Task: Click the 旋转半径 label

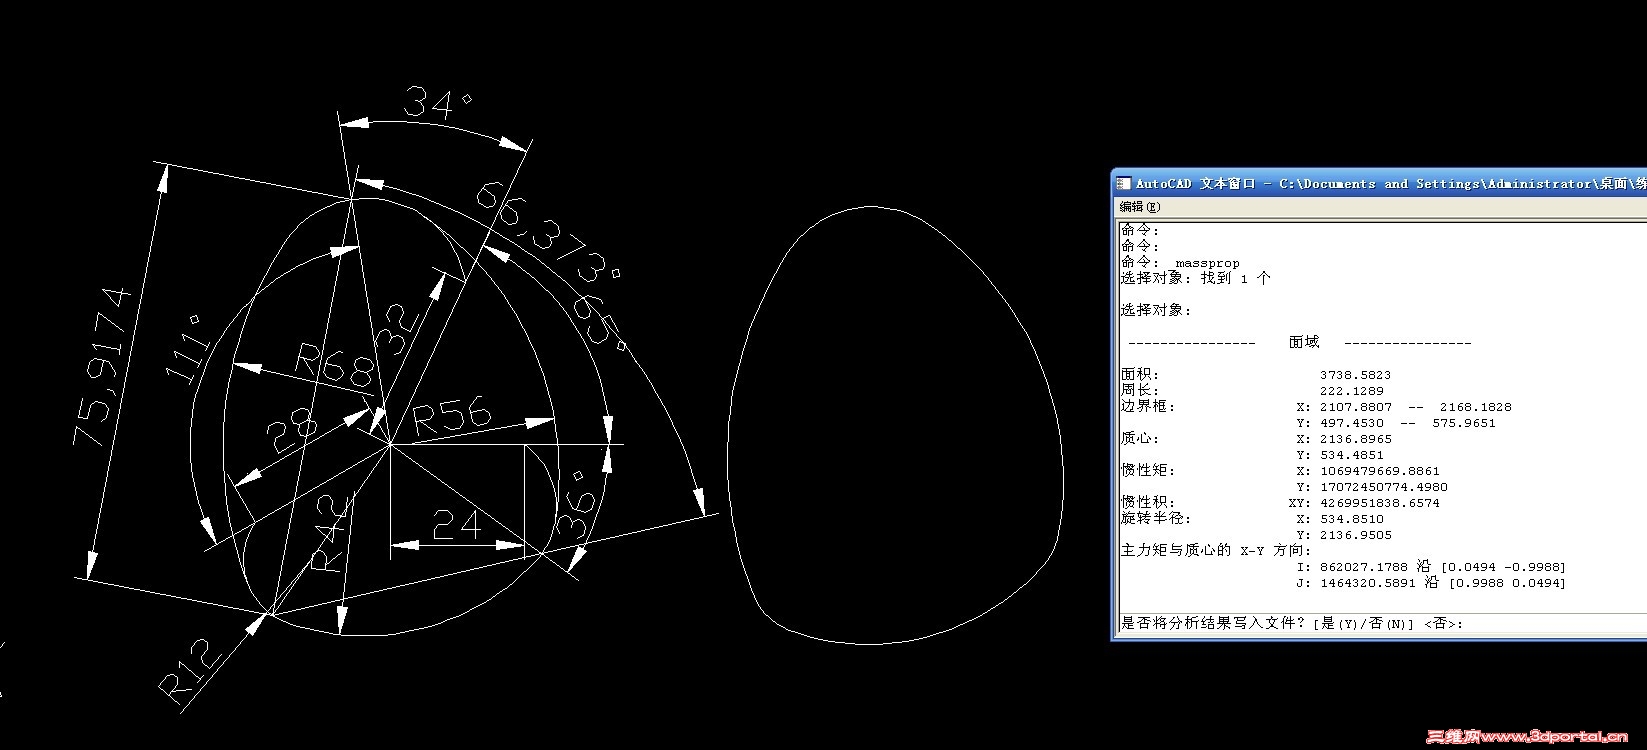Action: (1156, 519)
